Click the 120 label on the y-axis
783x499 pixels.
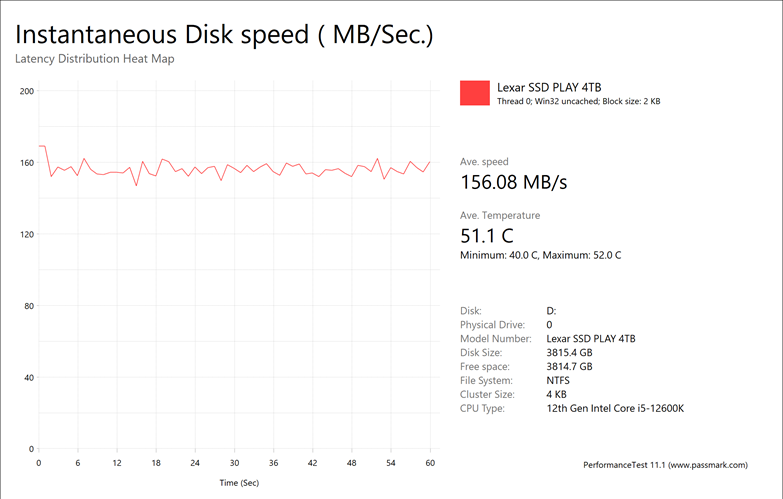pyautogui.click(x=27, y=234)
